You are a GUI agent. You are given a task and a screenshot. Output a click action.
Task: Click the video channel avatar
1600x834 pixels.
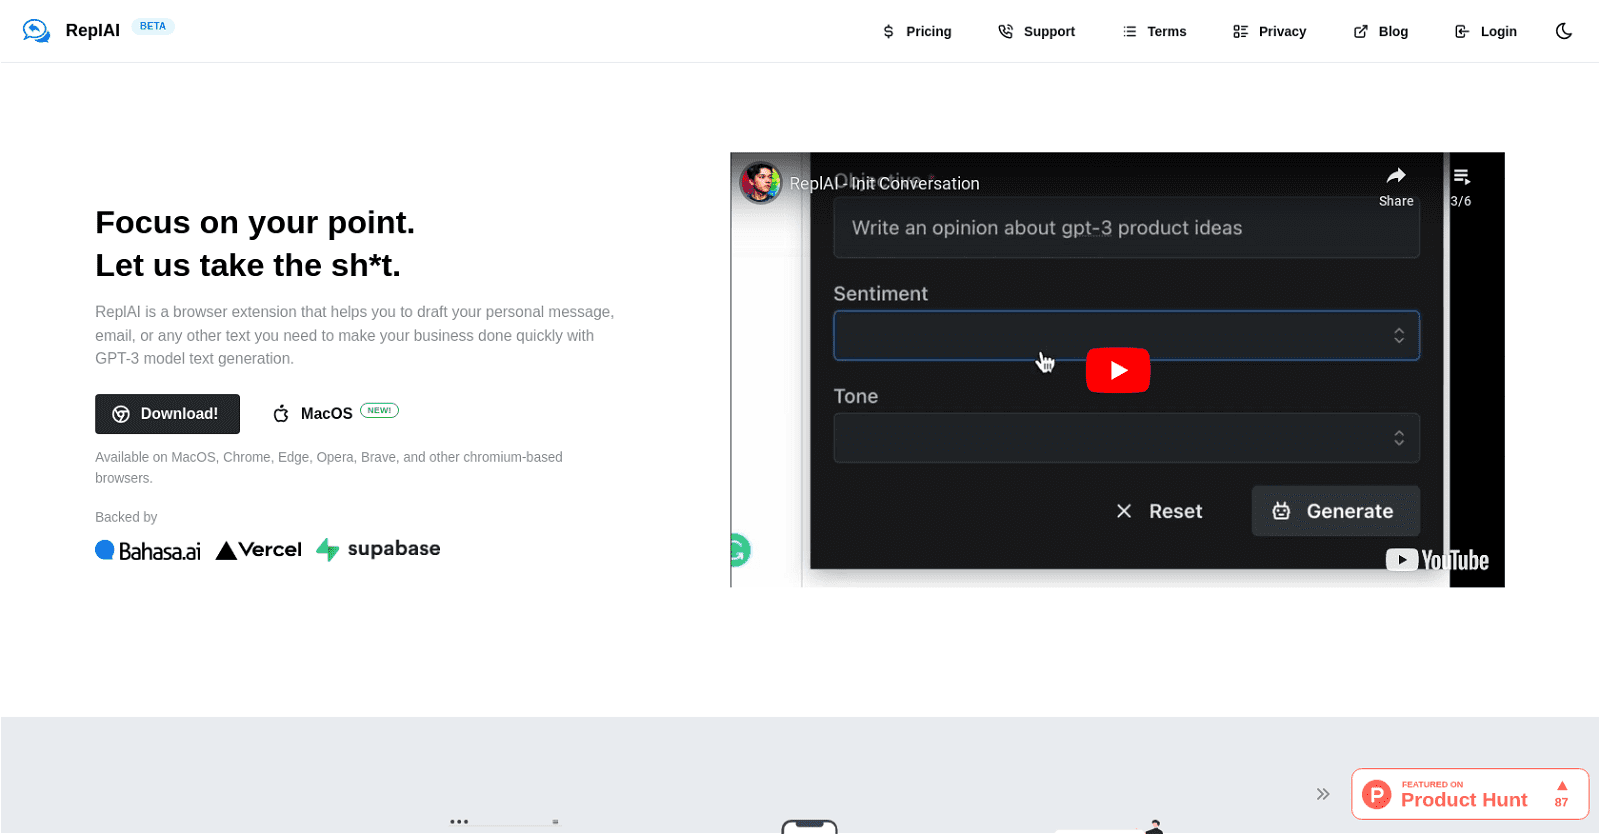click(761, 183)
